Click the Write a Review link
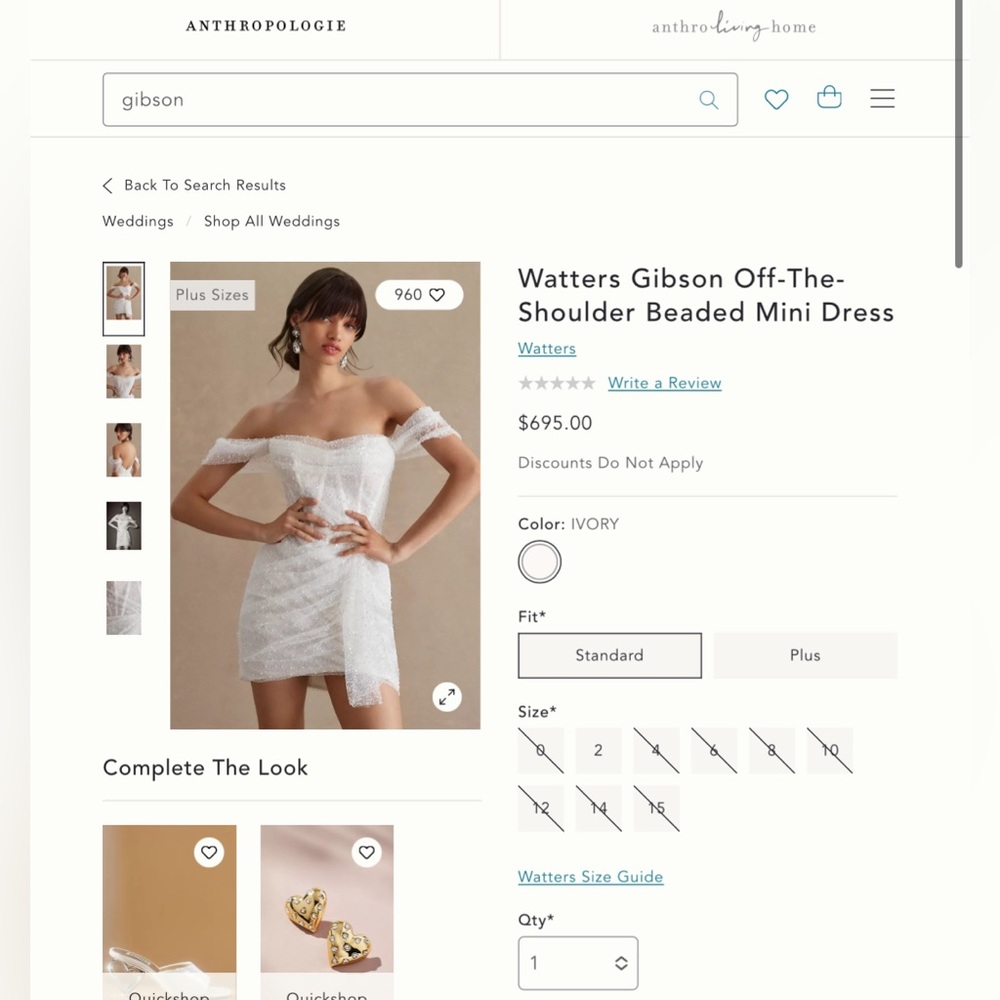Viewport: 1000px width, 1000px height. [x=665, y=383]
